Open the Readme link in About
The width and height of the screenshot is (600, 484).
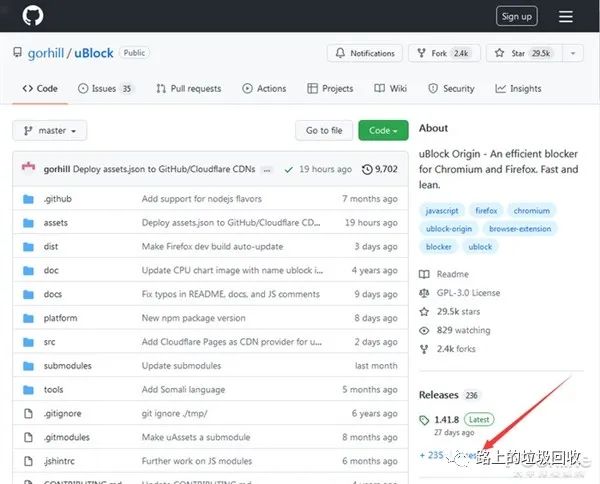click(x=444, y=274)
